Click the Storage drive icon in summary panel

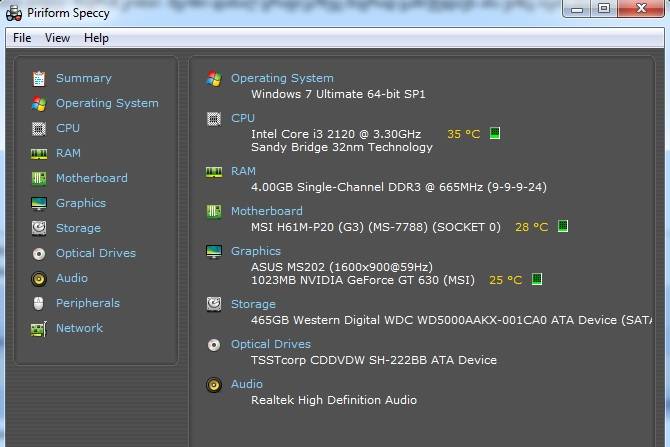(214, 304)
